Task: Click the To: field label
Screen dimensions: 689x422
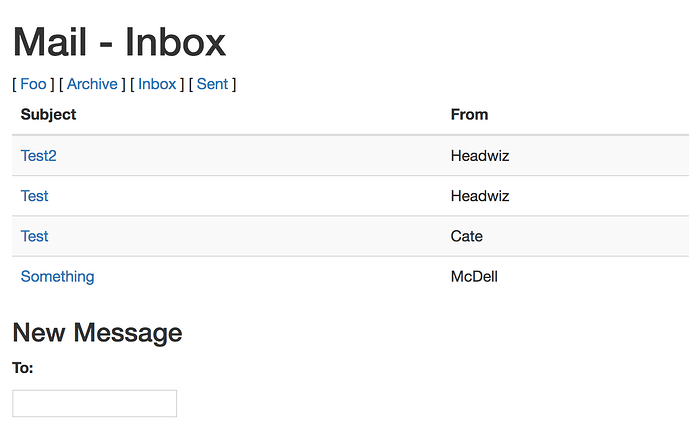Action: point(23,368)
